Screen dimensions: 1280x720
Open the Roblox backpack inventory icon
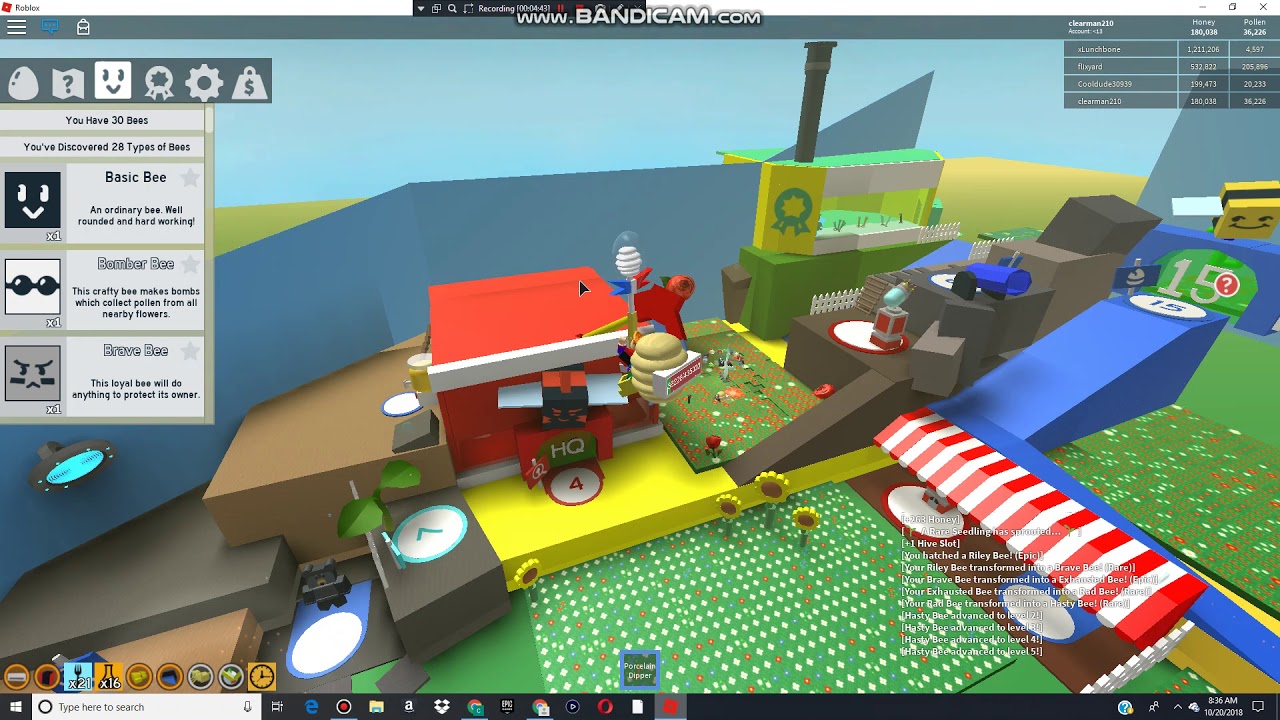click(x=83, y=27)
